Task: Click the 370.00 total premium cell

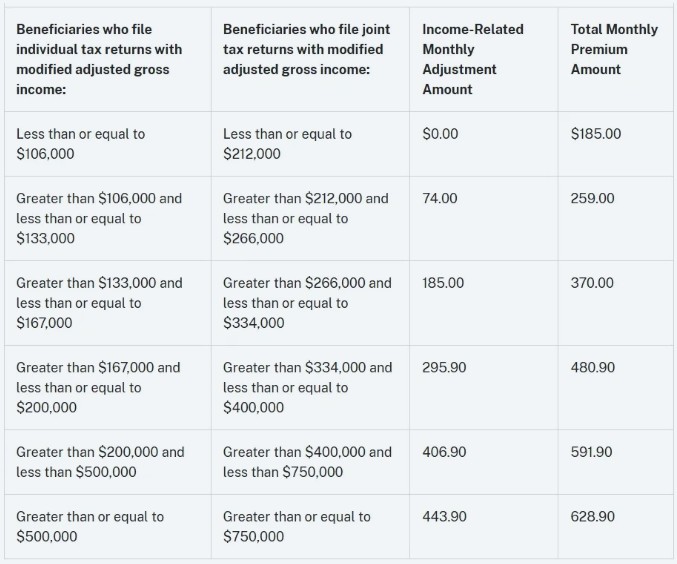Action: point(592,283)
